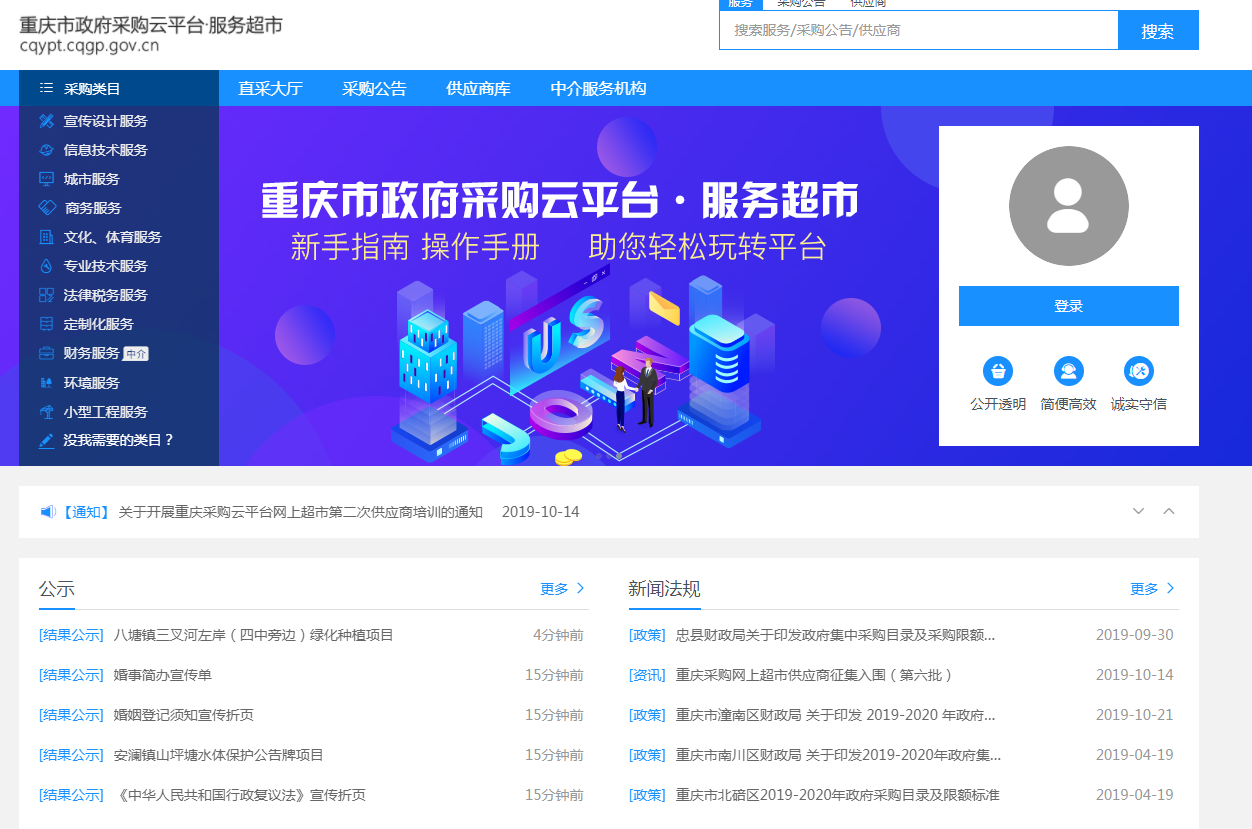The width and height of the screenshot is (1252, 829).
Task: Click the blue 登录 button
Action: point(1068,306)
